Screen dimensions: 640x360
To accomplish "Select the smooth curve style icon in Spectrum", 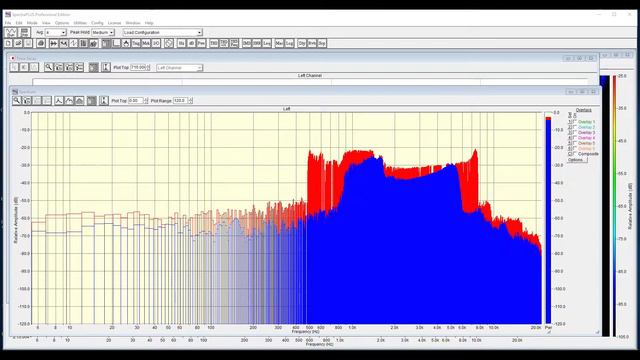I will [69, 100].
